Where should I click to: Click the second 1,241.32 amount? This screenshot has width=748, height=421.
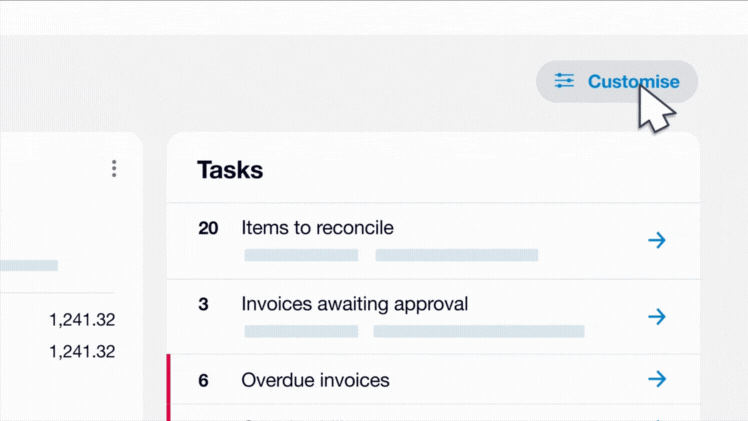coord(82,352)
